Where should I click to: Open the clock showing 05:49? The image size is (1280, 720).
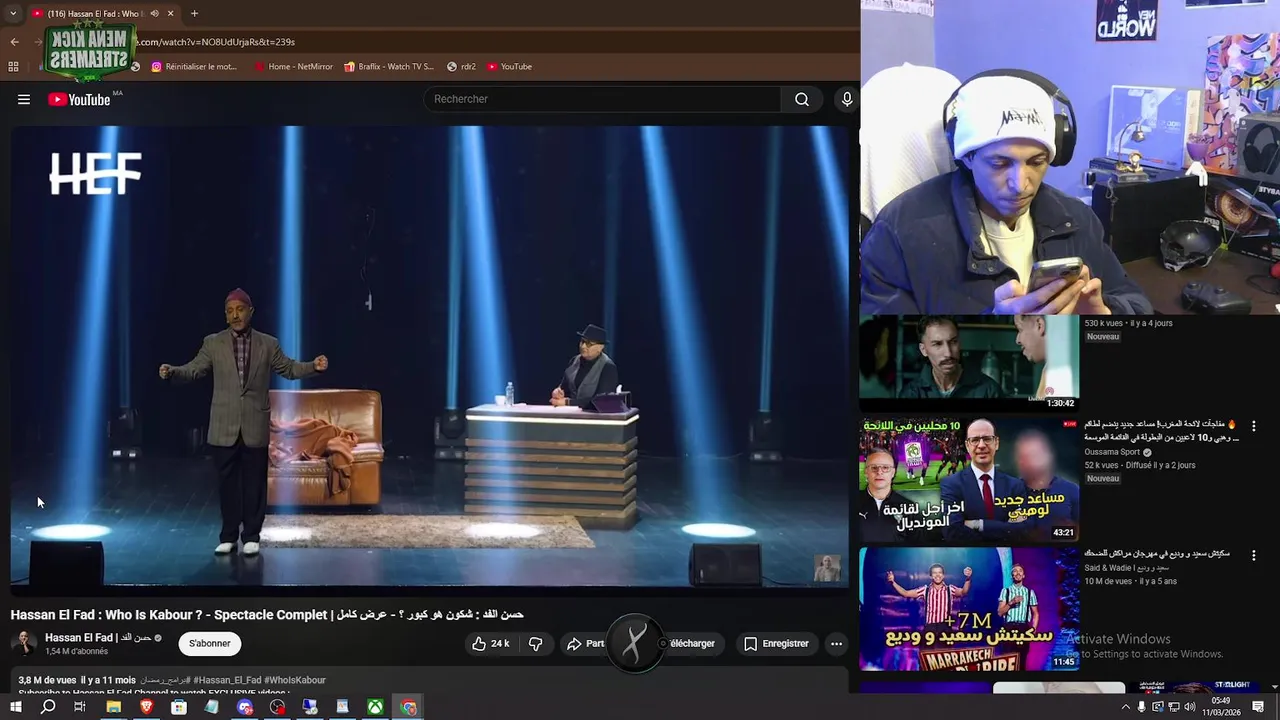point(1221,707)
